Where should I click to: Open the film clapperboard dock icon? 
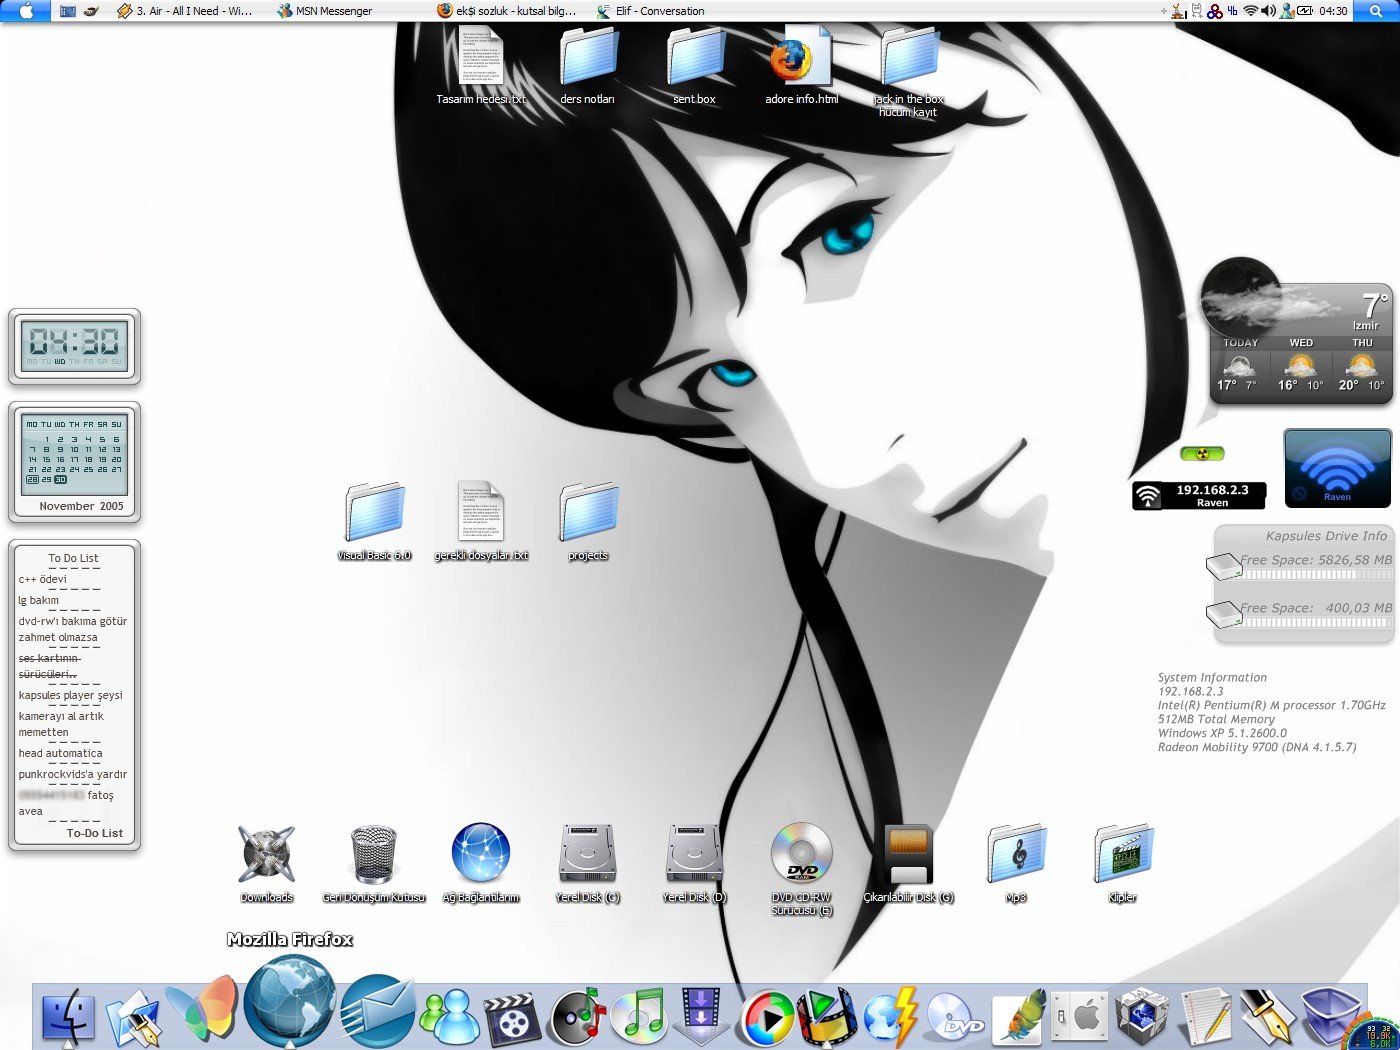pyautogui.click(x=513, y=1019)
